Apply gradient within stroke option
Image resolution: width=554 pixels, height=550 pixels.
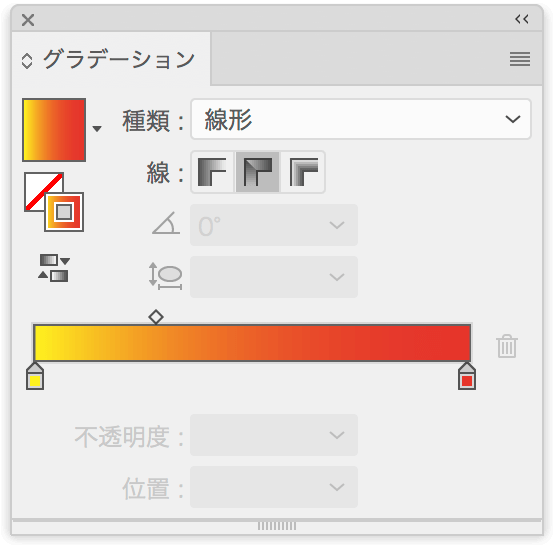pos(212,172)
